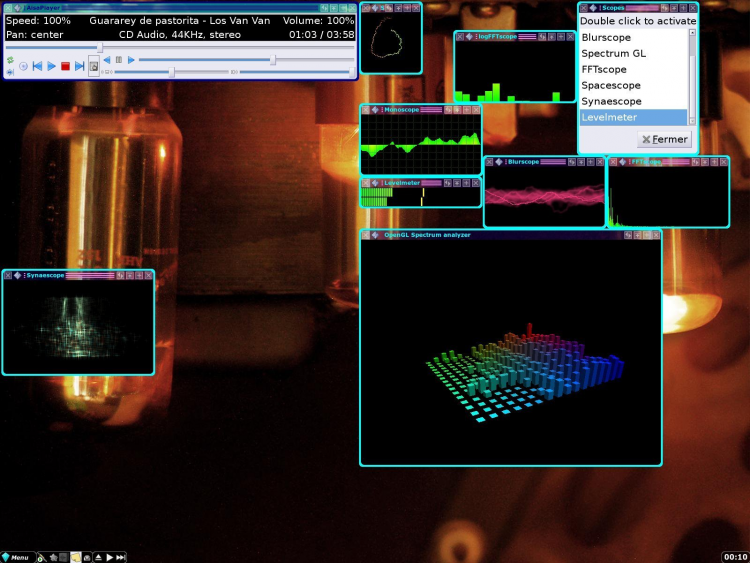
Task: Toggle the green loop icon
Action: 10,60
